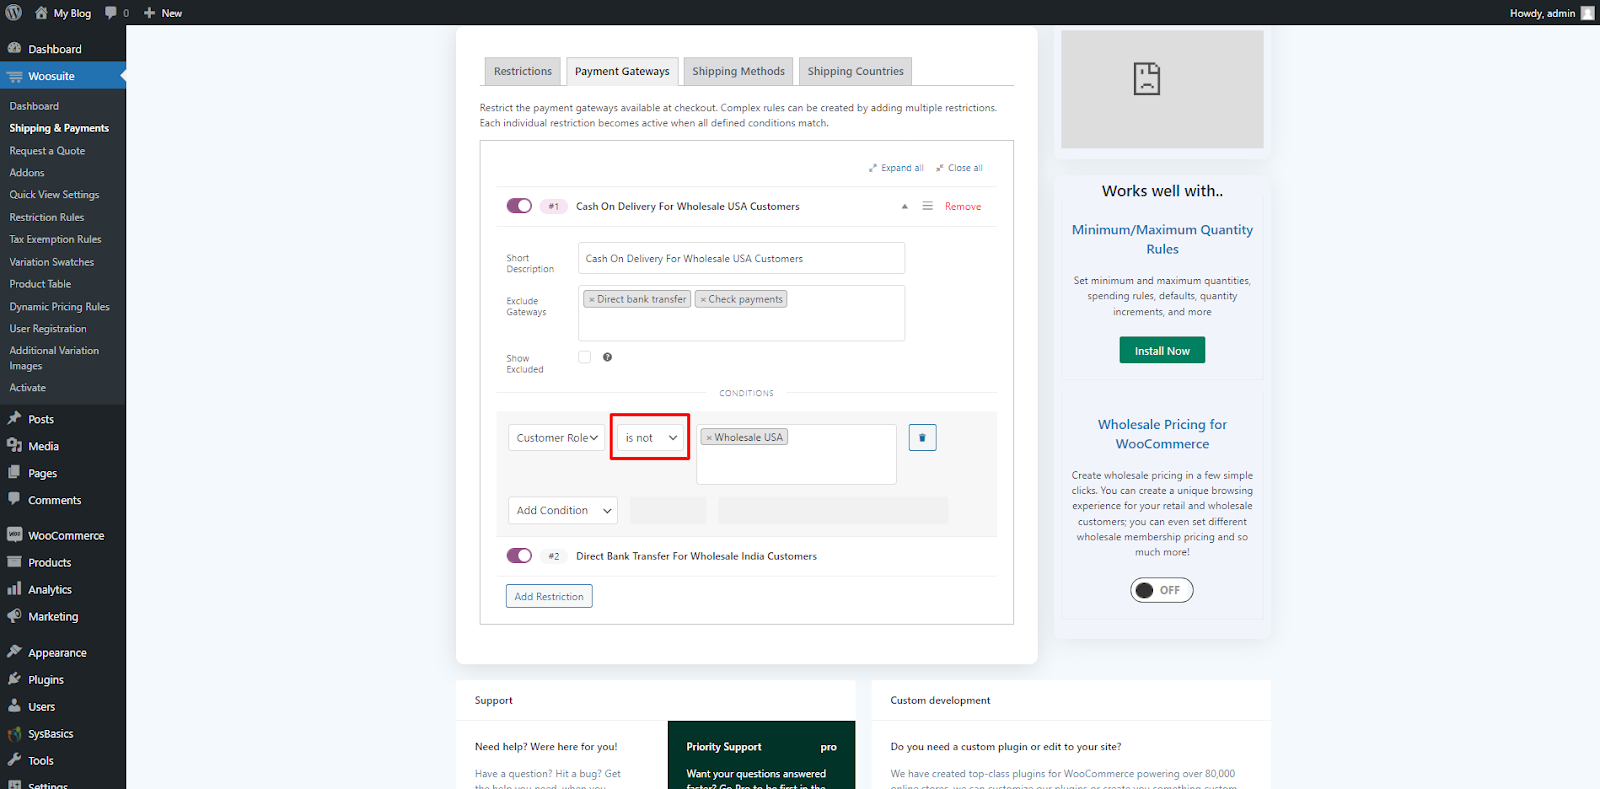1600x789 pixels.
Task: Remove the Direct bank transfer gateway tag
Action: pos(592,299)
